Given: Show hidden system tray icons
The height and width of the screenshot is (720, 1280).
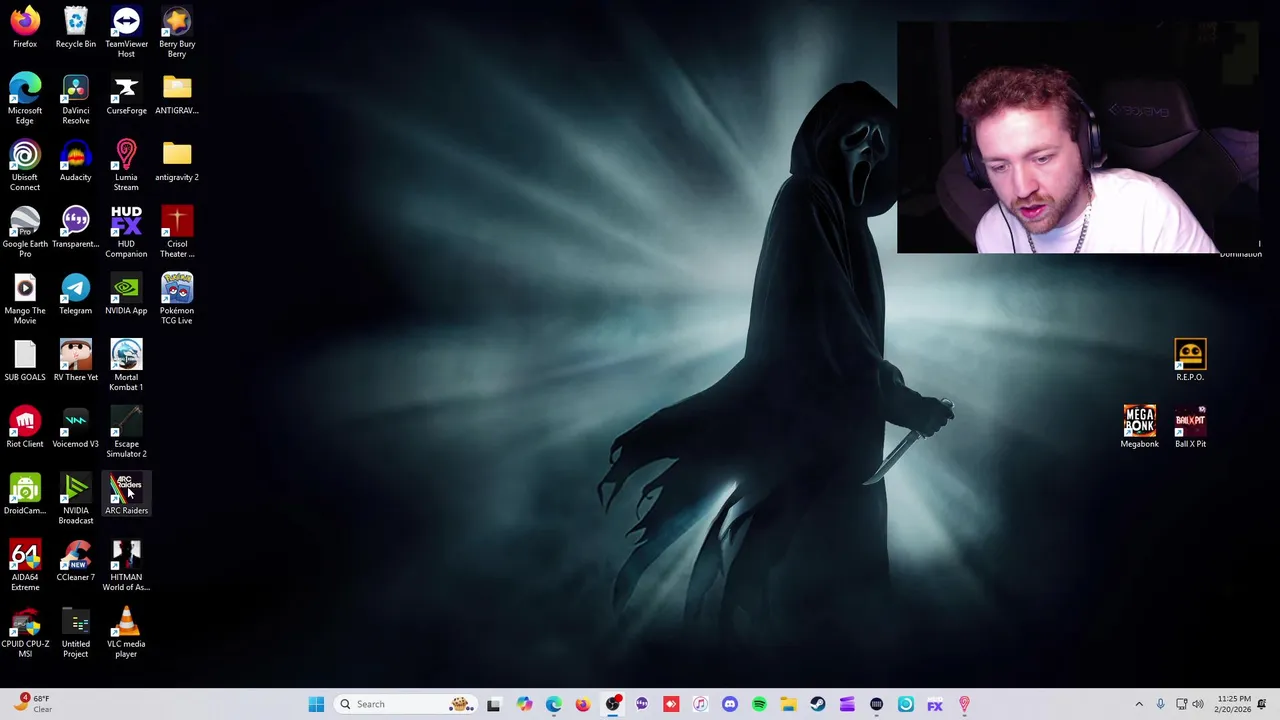Looking at the screenshot, I should click(x=1138, y=704).
